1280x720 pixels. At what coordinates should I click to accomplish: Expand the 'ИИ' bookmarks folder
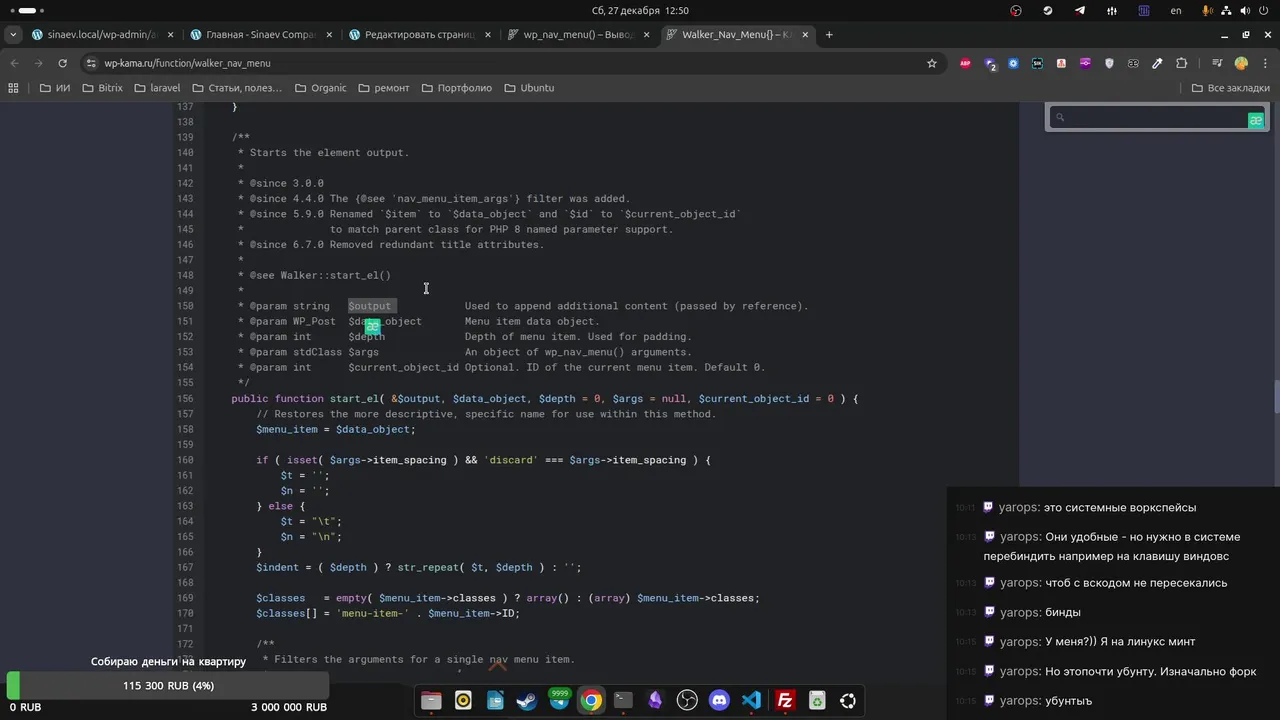[x=55, y=88]
